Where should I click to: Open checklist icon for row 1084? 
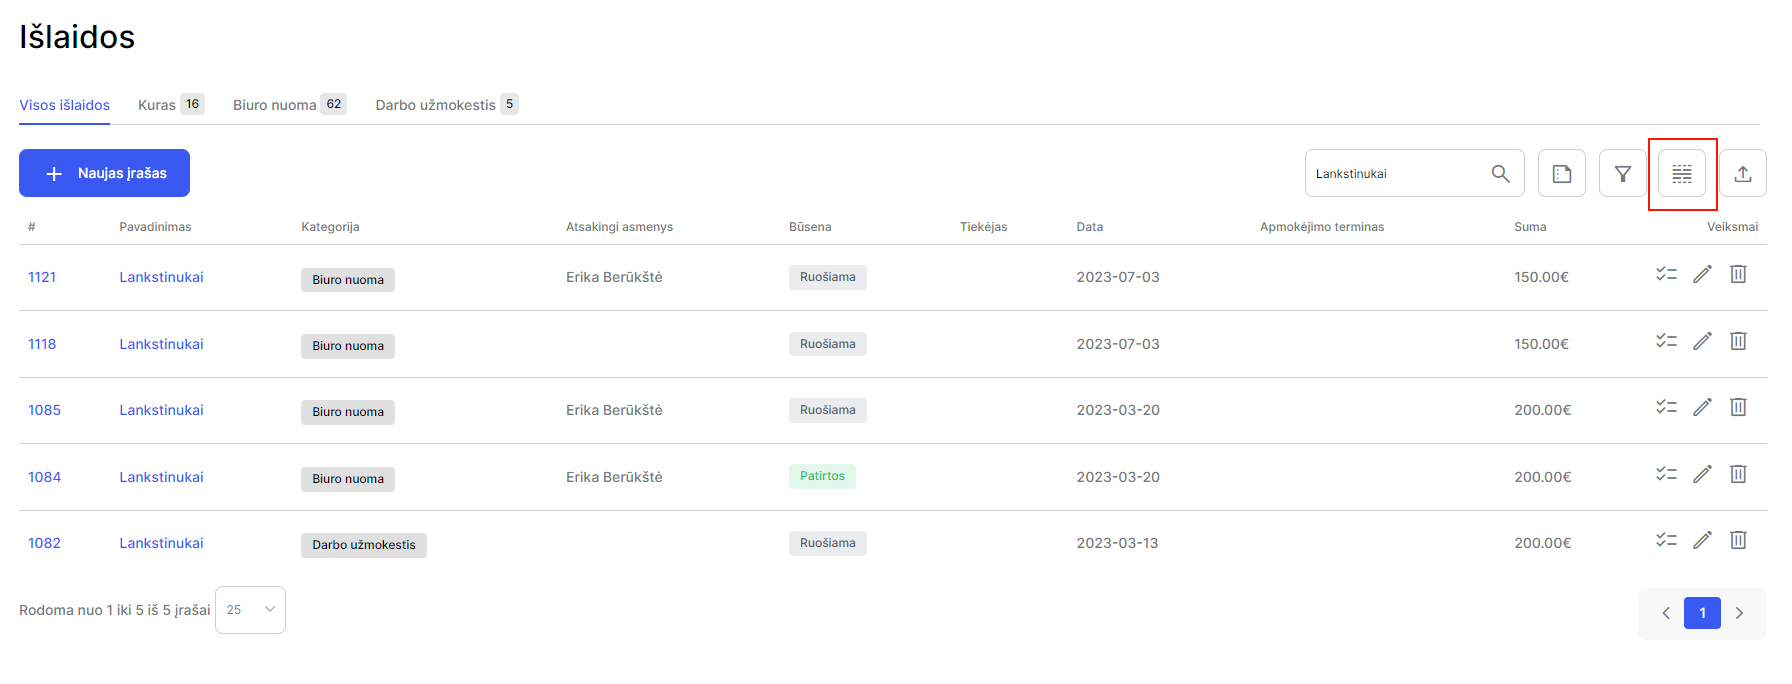pos(1666,474)
